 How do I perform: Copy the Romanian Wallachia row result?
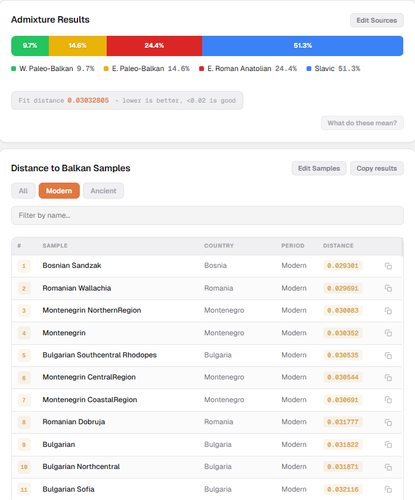388,288
